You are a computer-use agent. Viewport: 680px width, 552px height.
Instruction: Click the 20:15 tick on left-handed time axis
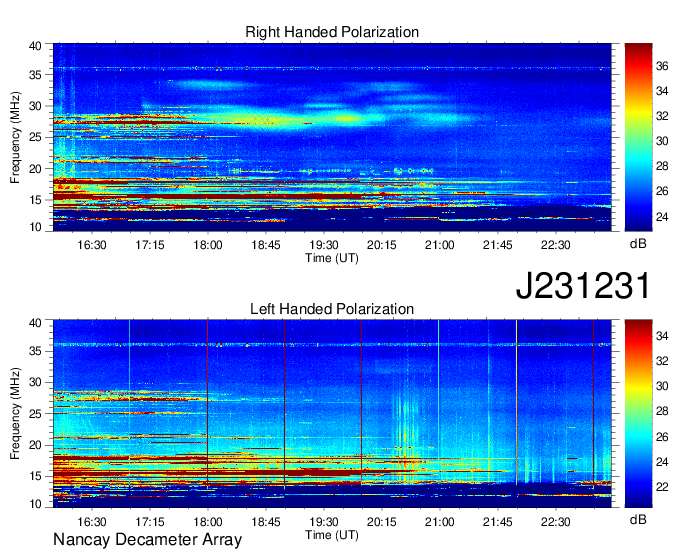click(382, 522)
